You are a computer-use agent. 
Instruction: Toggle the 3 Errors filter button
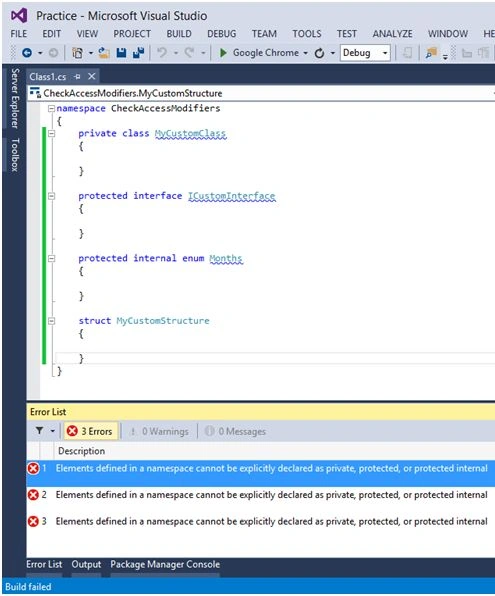90,431
